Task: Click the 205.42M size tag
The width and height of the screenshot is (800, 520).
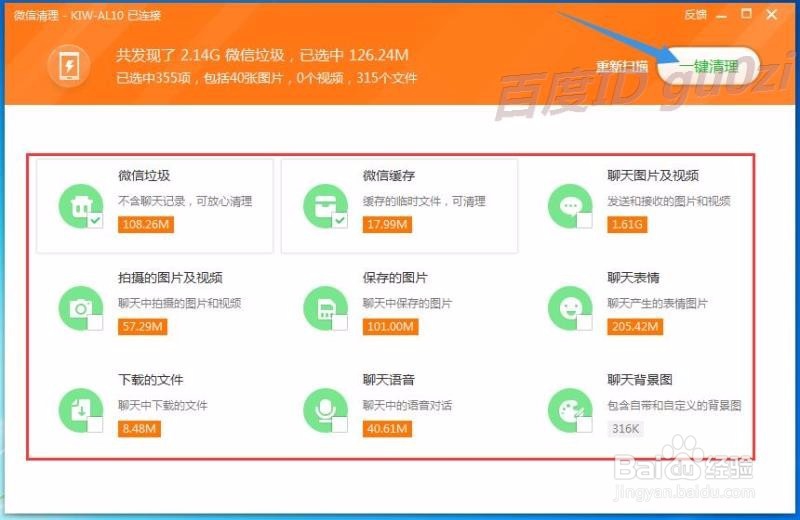Action: (x=635, y=327)
